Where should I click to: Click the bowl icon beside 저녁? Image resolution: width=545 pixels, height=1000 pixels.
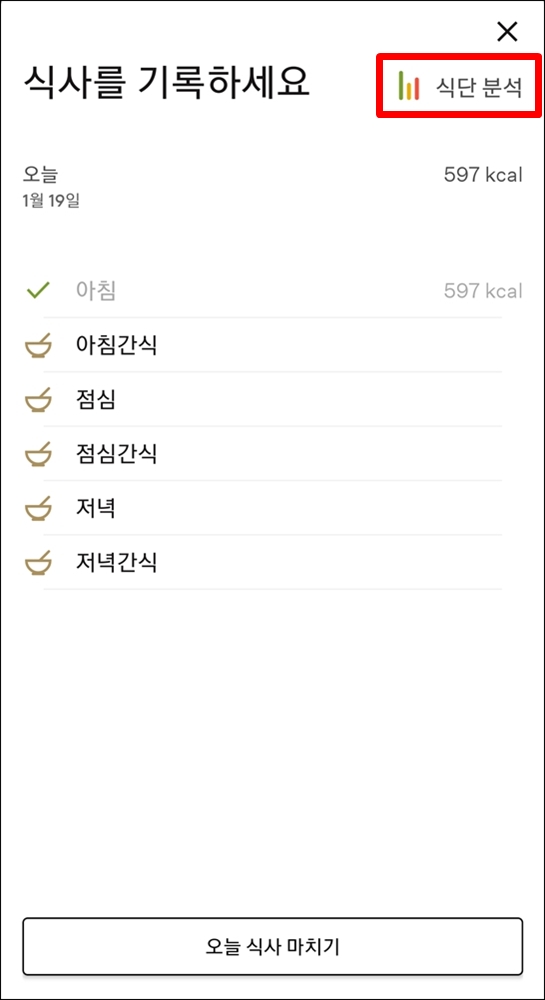pyautogui.click(x=37, y=510)
